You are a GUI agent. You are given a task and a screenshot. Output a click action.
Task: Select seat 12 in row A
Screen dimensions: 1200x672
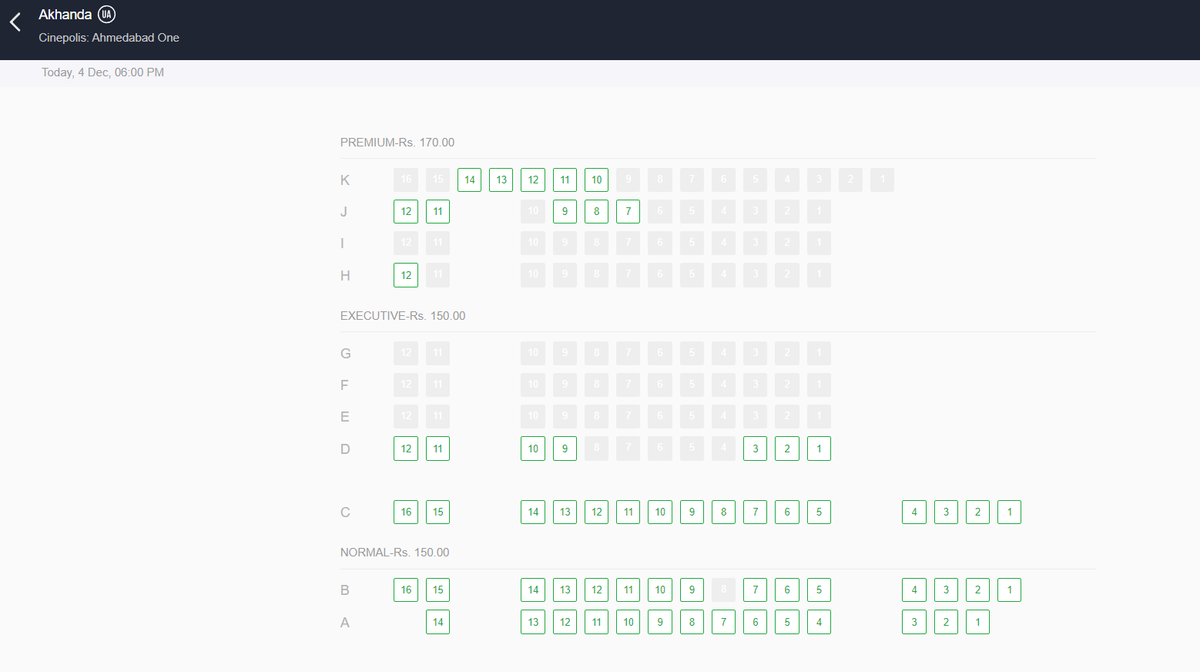point(565,622)
